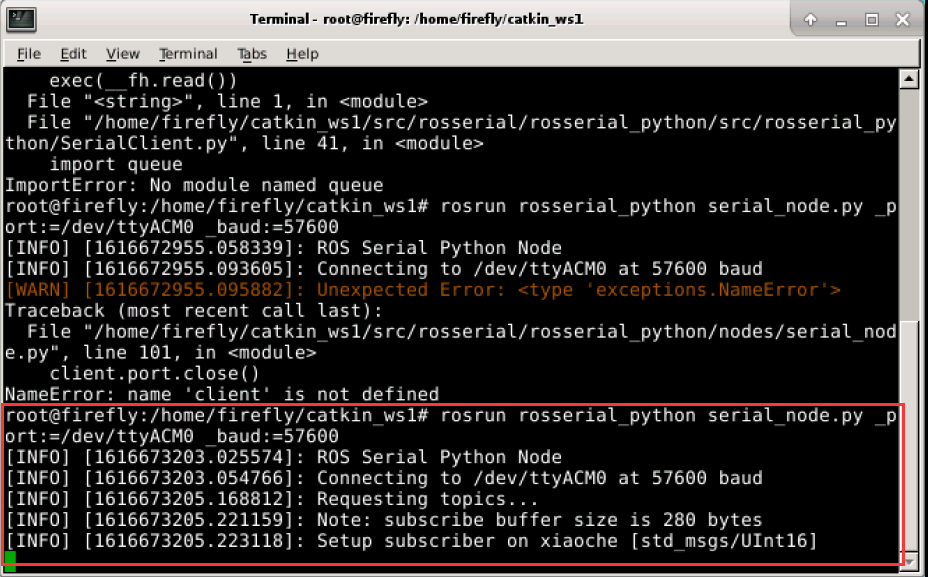Click the roll-up shade button in title bar

(x=812, y=18)
